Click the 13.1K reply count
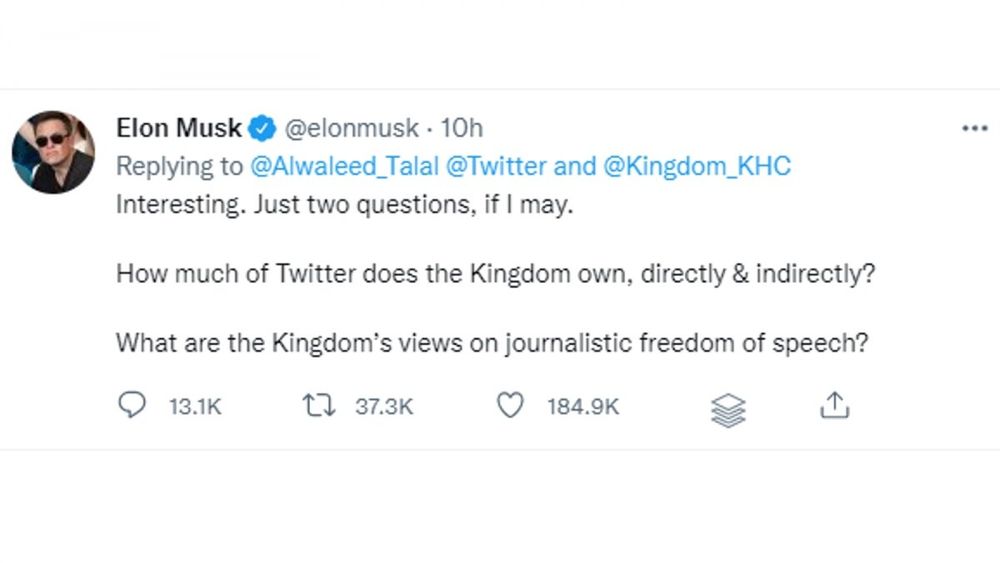 coord(195,406)
